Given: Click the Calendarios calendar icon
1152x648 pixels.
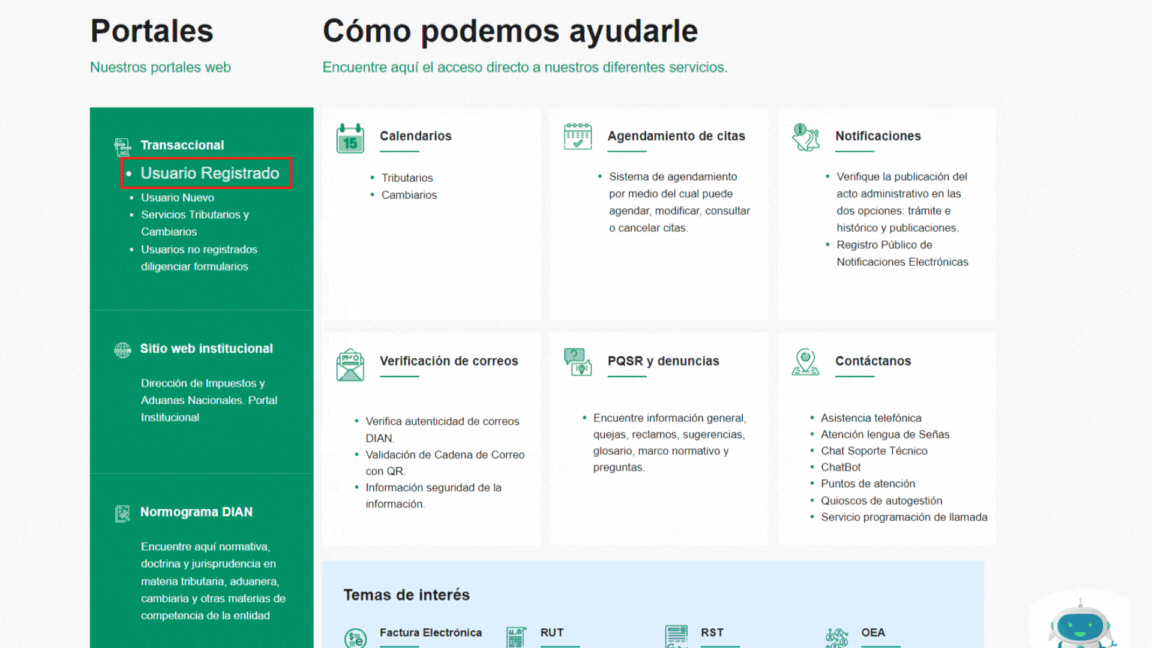Looking at the screenshot, I should point(350,138).
